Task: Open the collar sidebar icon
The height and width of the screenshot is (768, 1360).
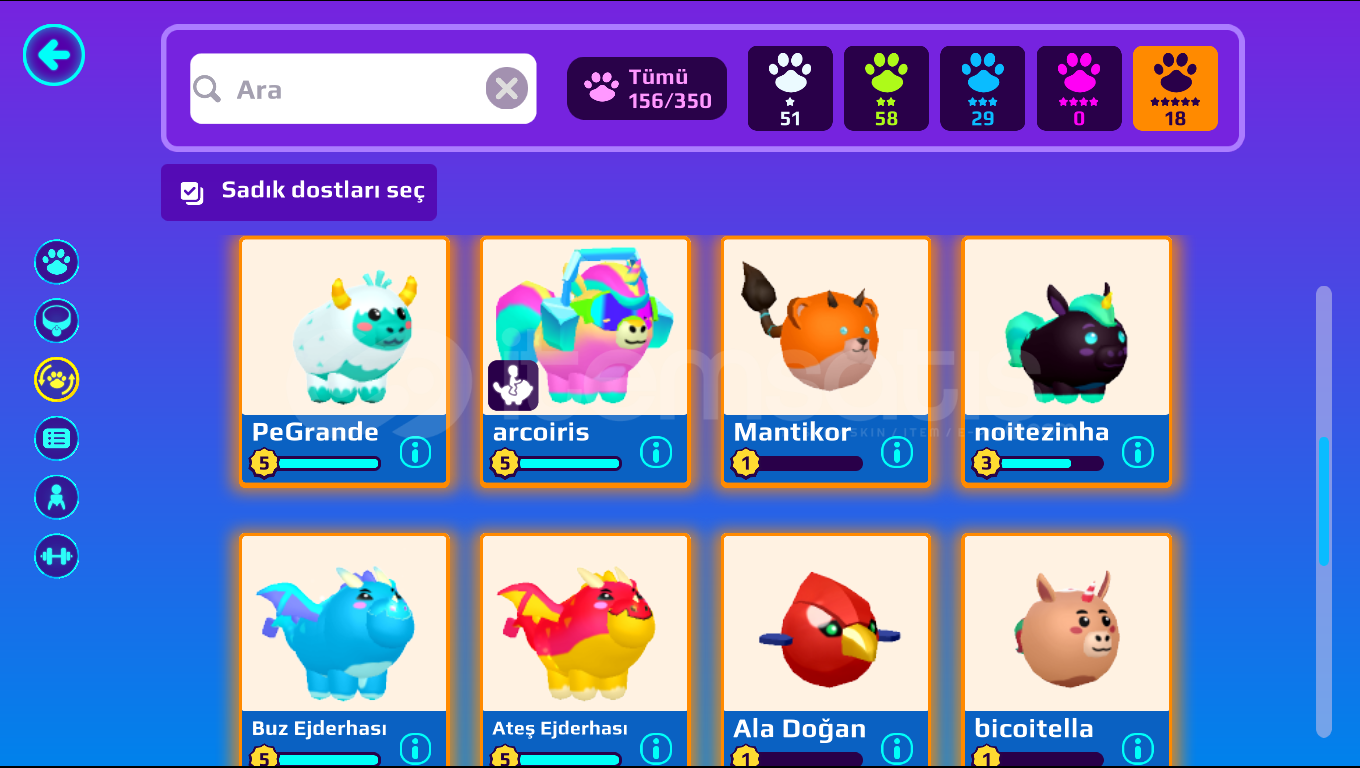Action: tap(57, 321)
